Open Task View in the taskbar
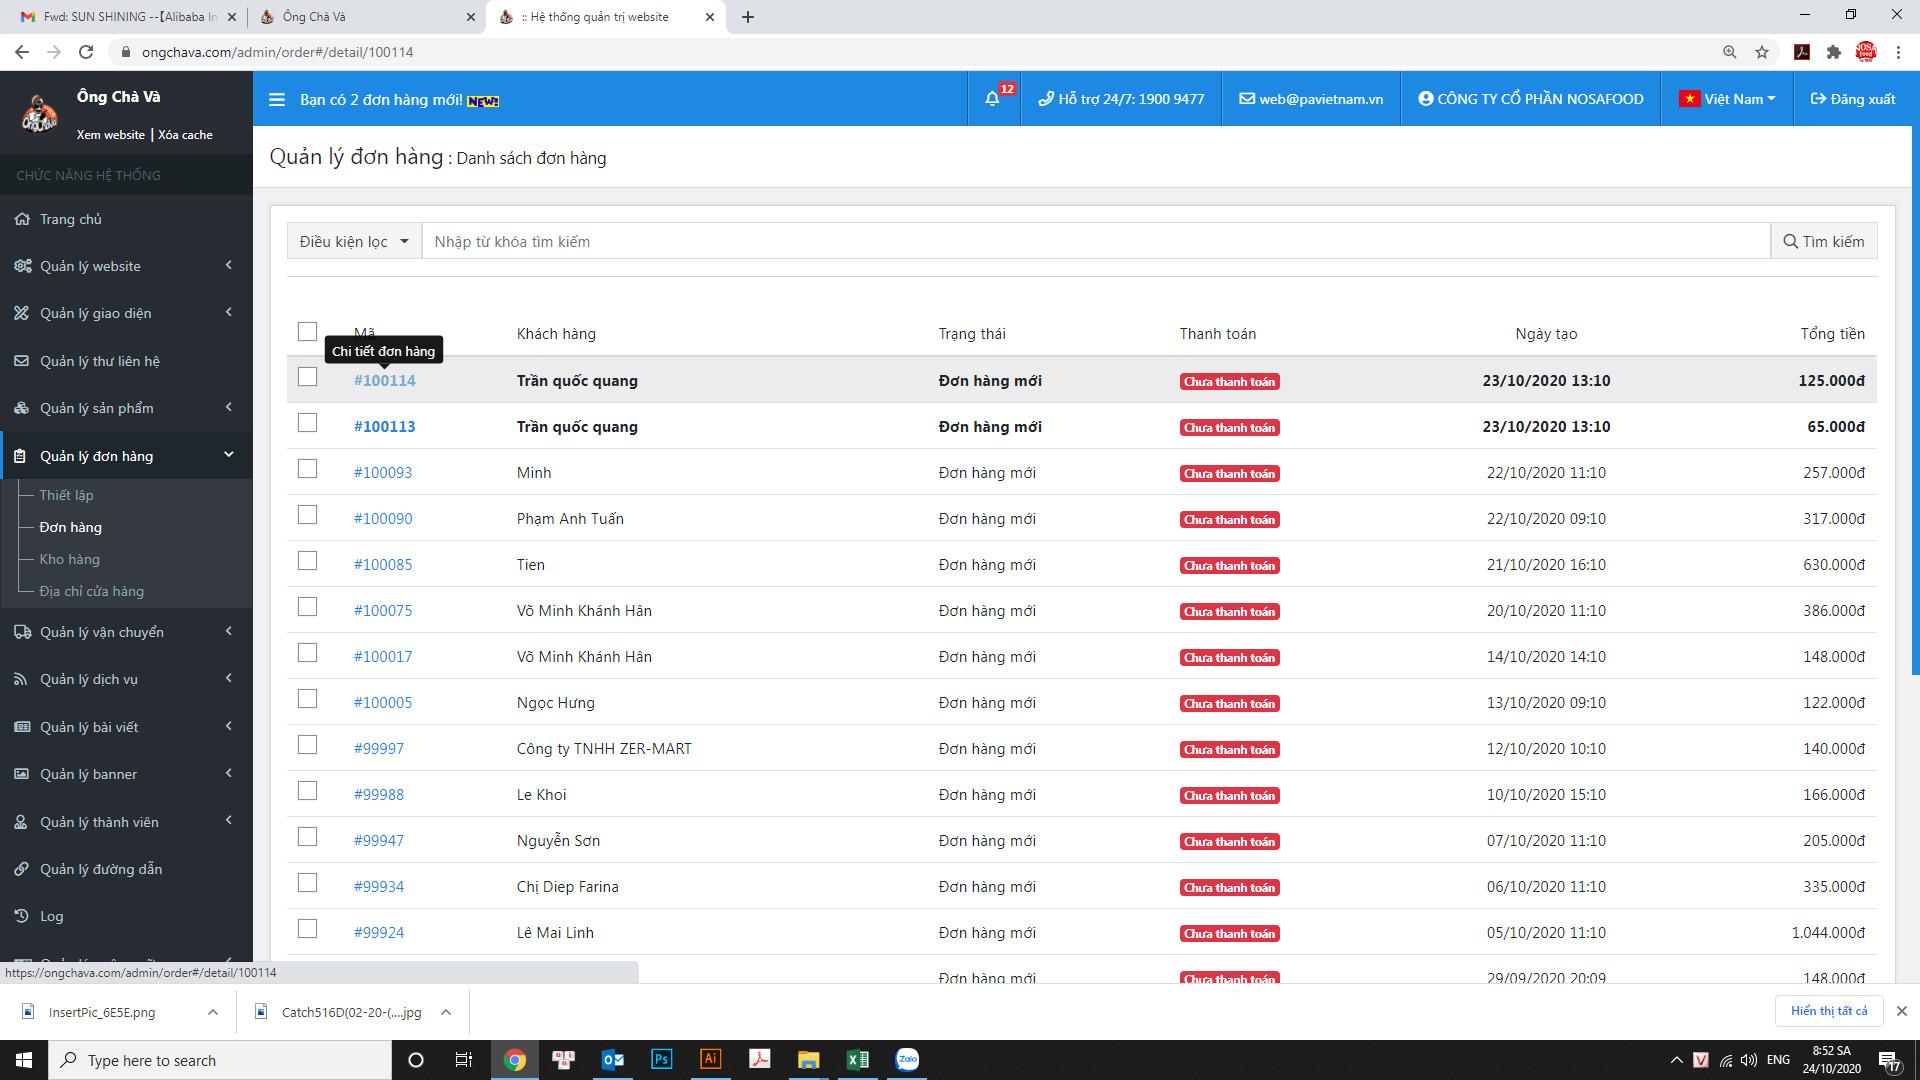1920x1080 pixels. pos(464,1060)
